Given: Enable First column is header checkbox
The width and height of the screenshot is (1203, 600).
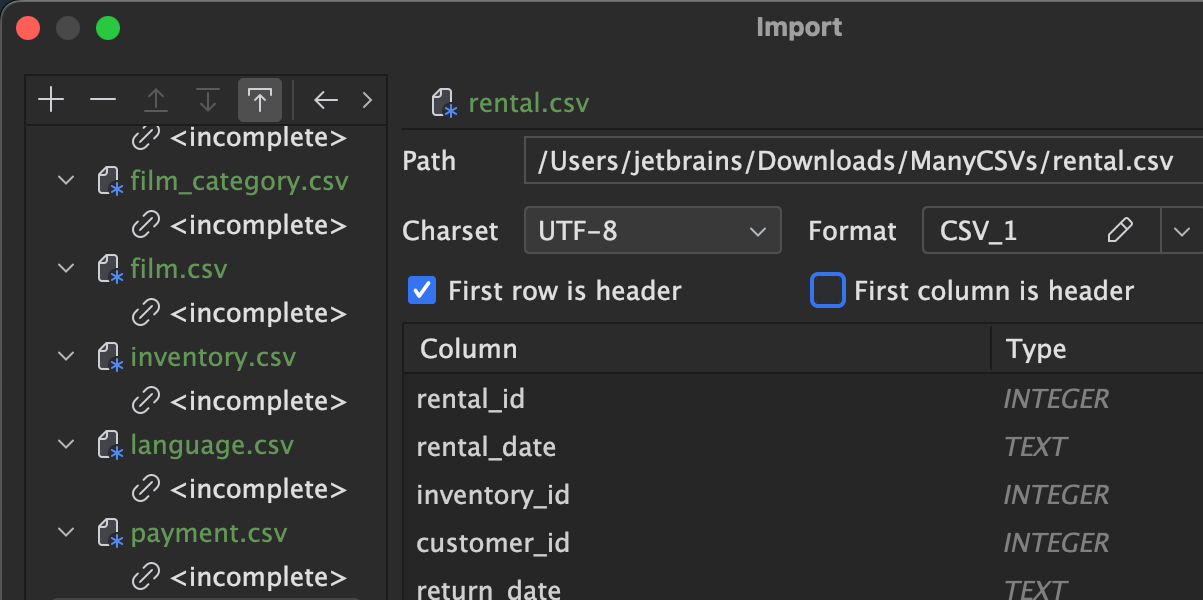Looking at the screenshot, I should 827,291.
